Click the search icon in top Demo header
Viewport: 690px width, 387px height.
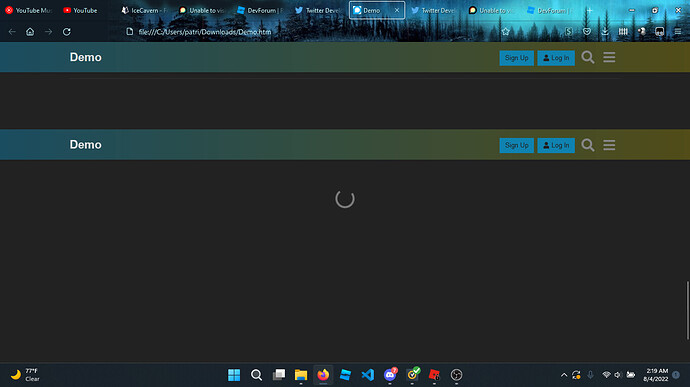[x=588, y=57]
